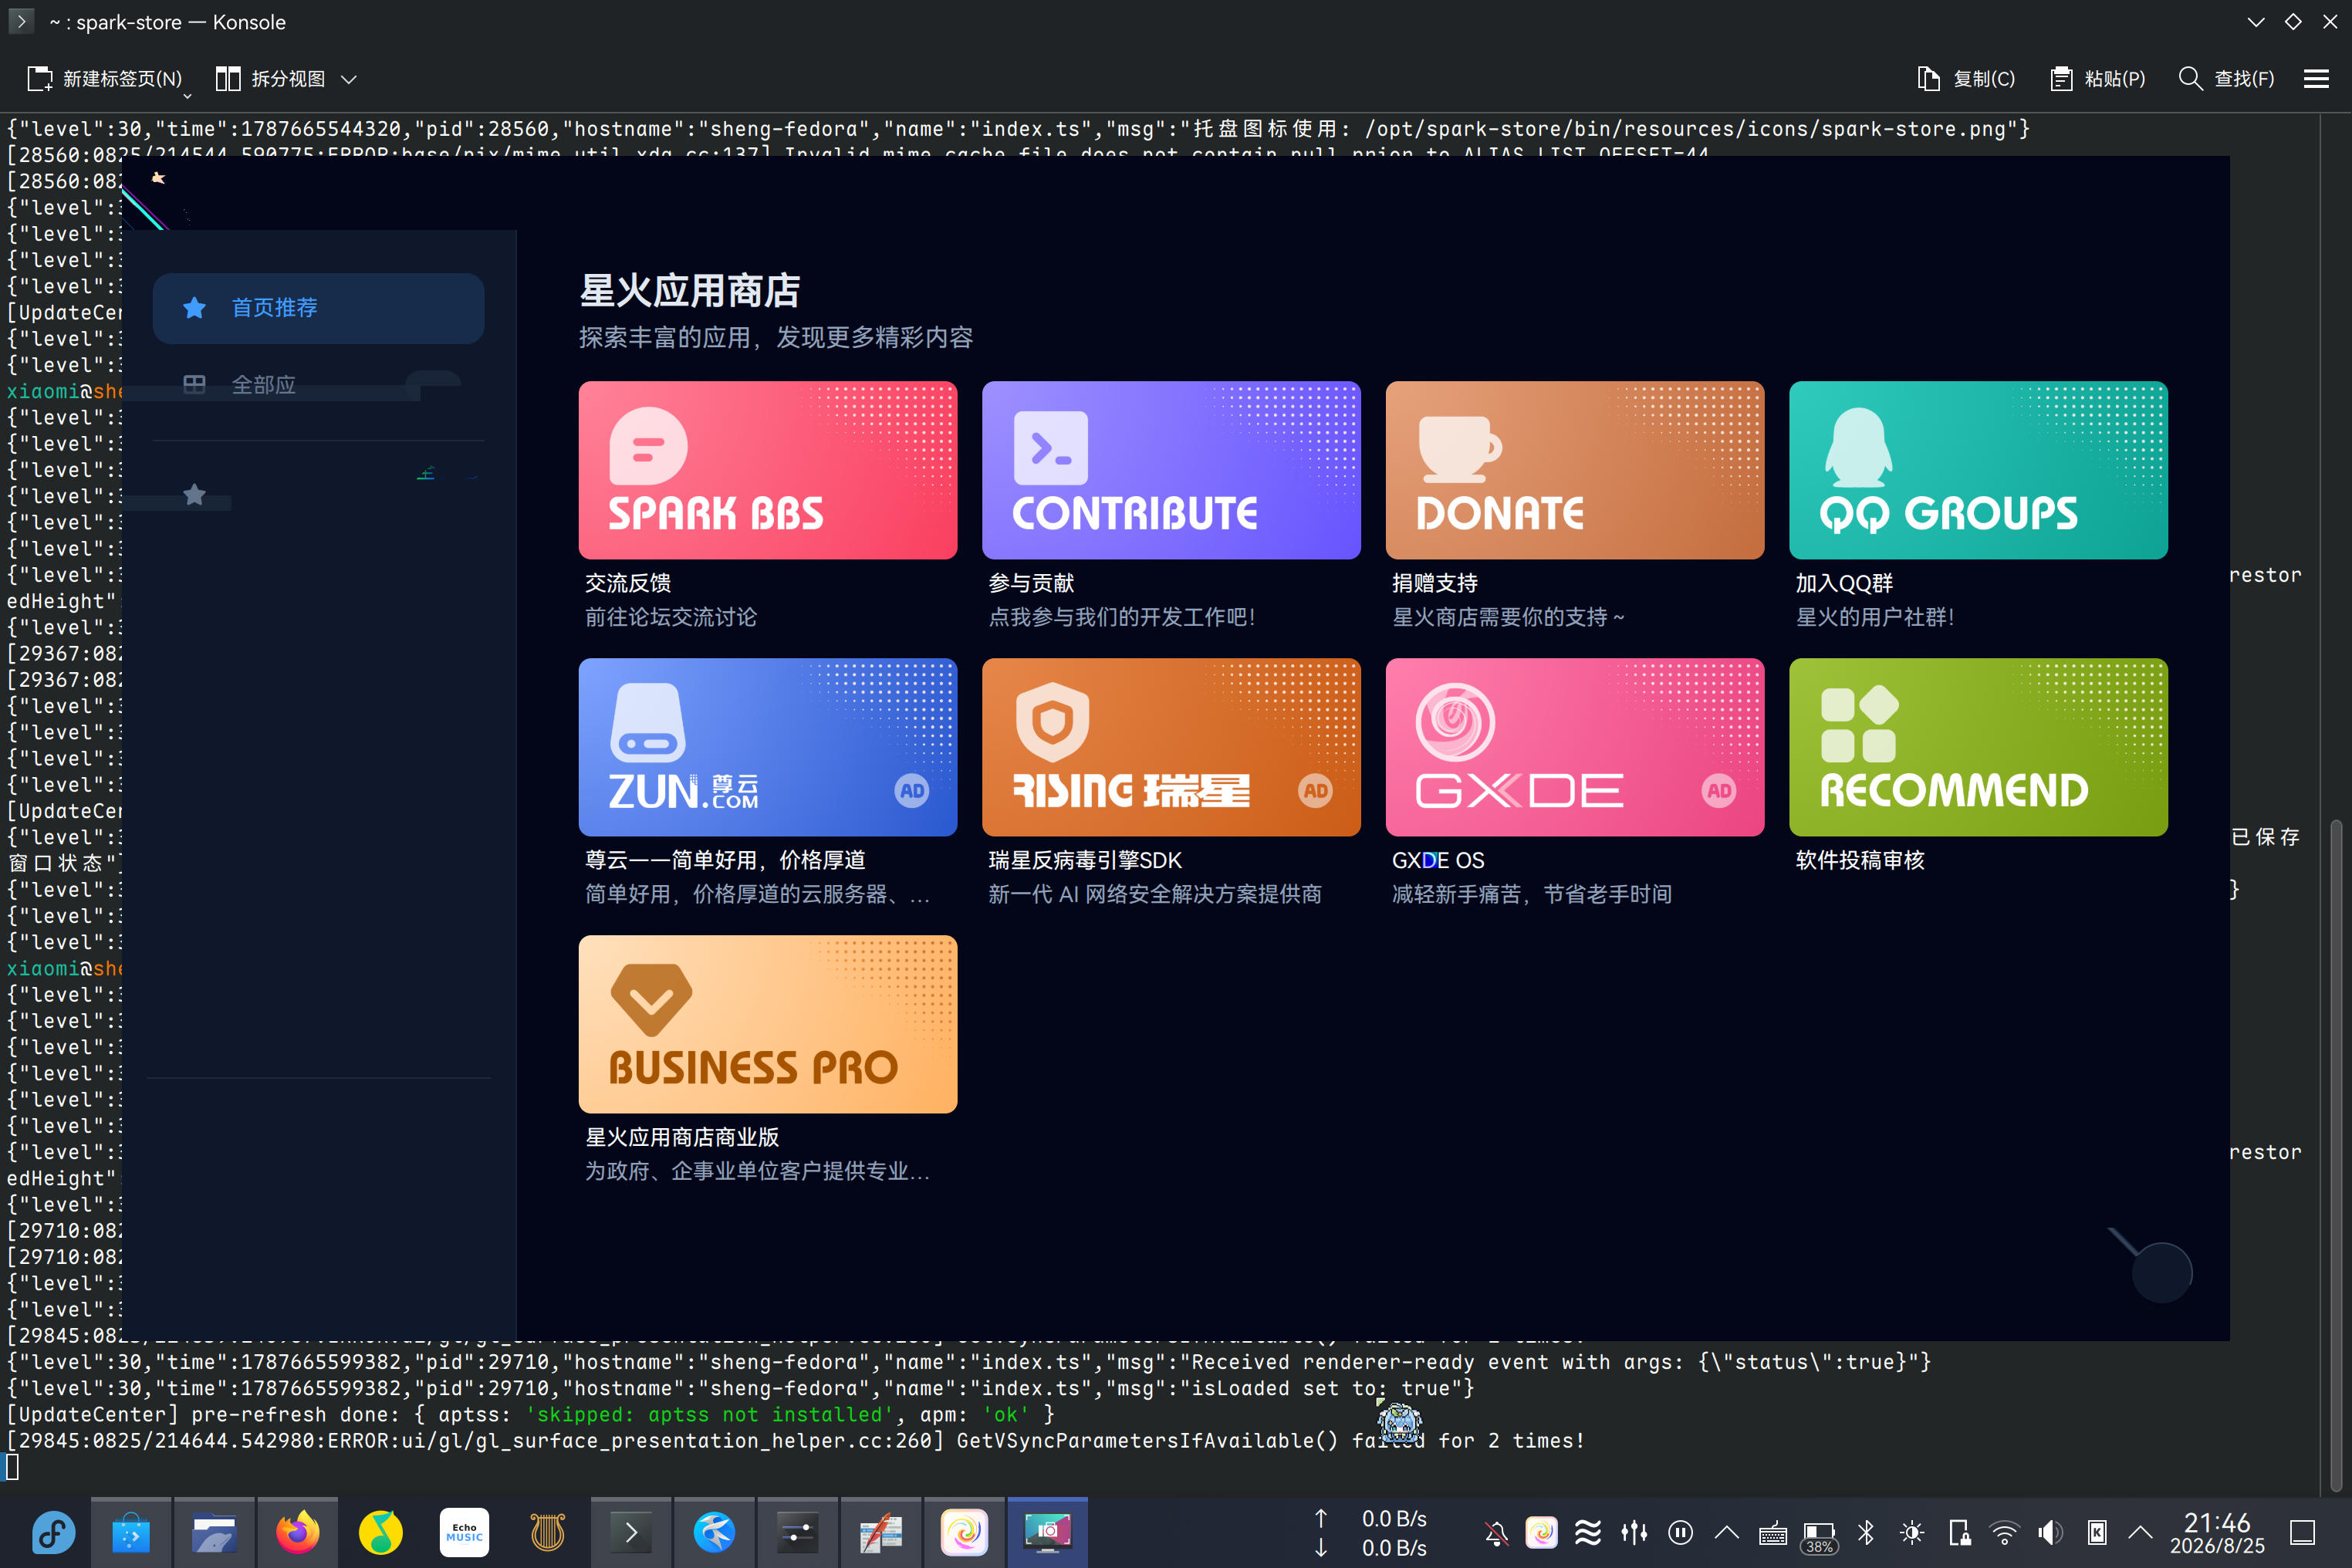
Task: Select 全部应用 in the Spark Store sidebar
Action: tap(318, 385)
